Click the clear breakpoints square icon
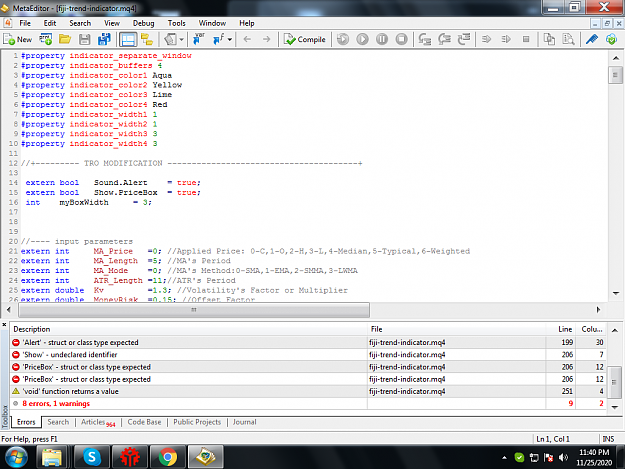Viewport: 625px width, 469px height. point(526,39)
